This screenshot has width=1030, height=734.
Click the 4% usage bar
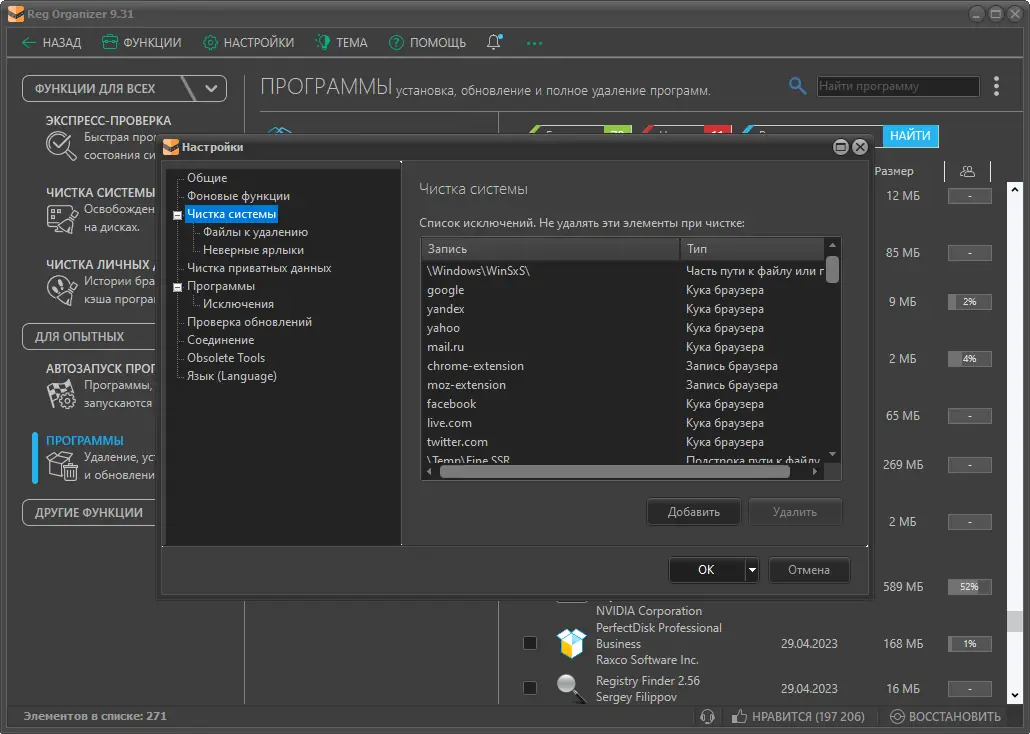(970, 359)
